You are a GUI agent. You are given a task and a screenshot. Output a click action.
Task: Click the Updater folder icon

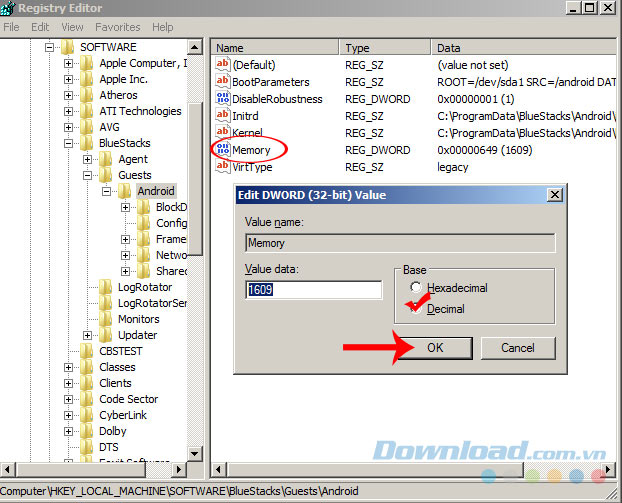point(106,335)
